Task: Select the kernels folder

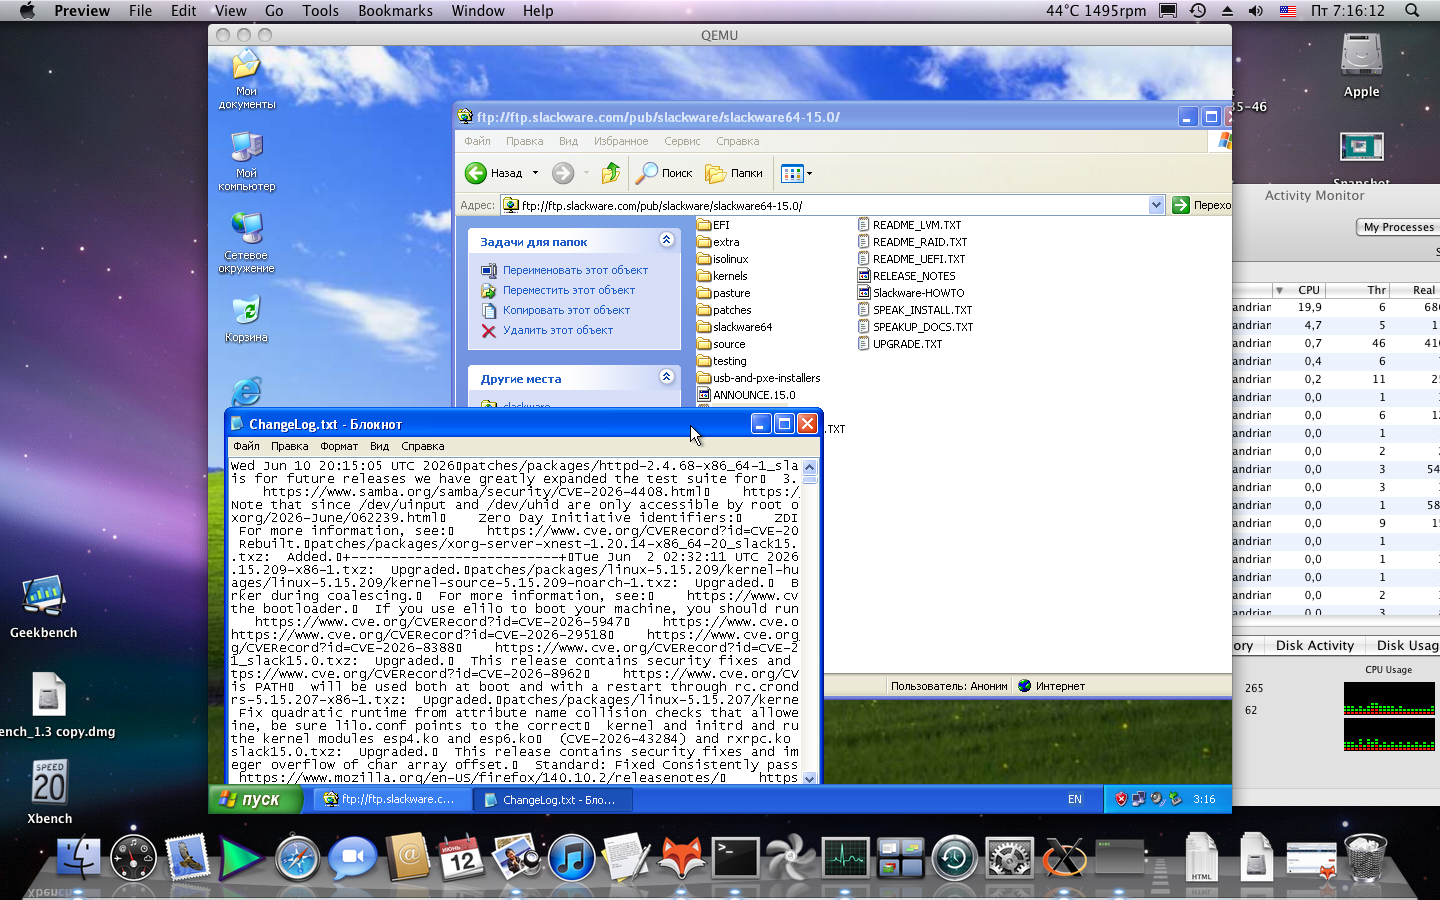Action: (x=722, y=276)
